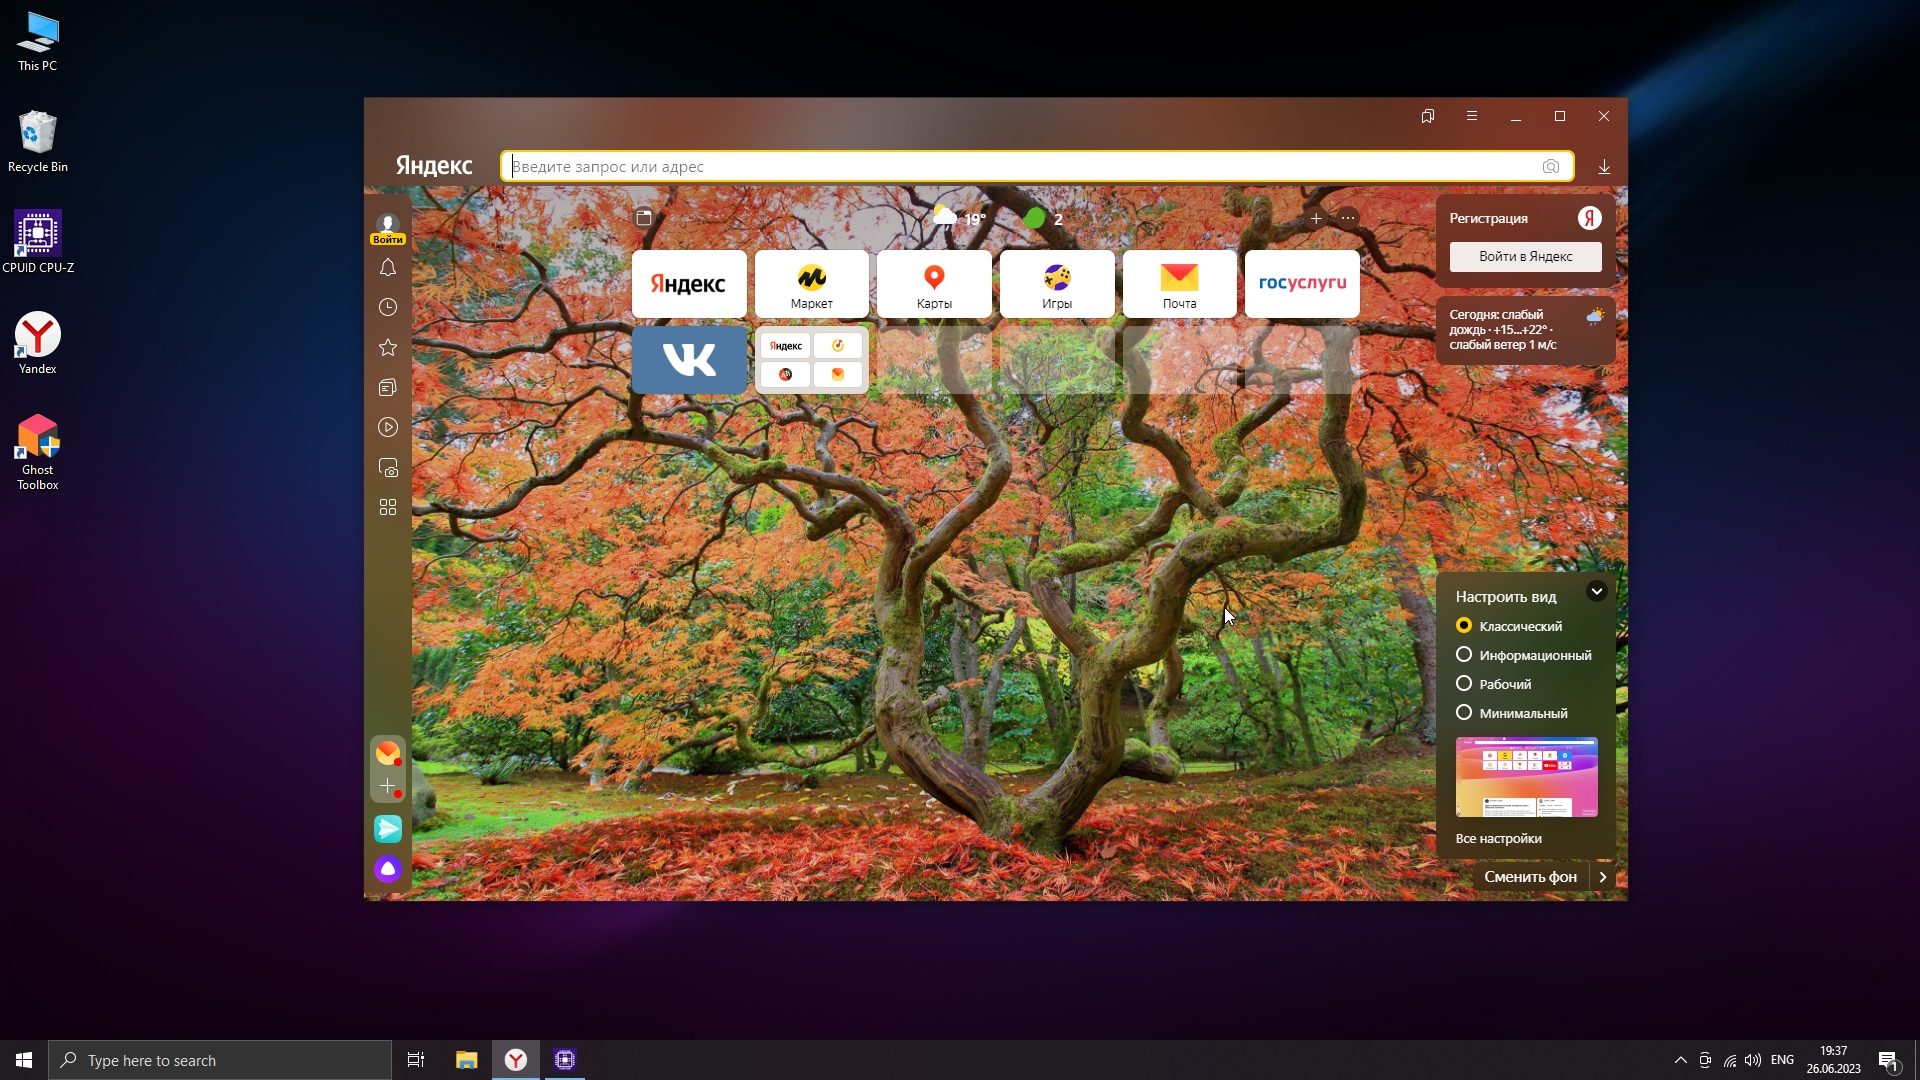This screenshot has width=1920, height=1080.
Task: Select Минимальный view option
Action: point(1464,713)
